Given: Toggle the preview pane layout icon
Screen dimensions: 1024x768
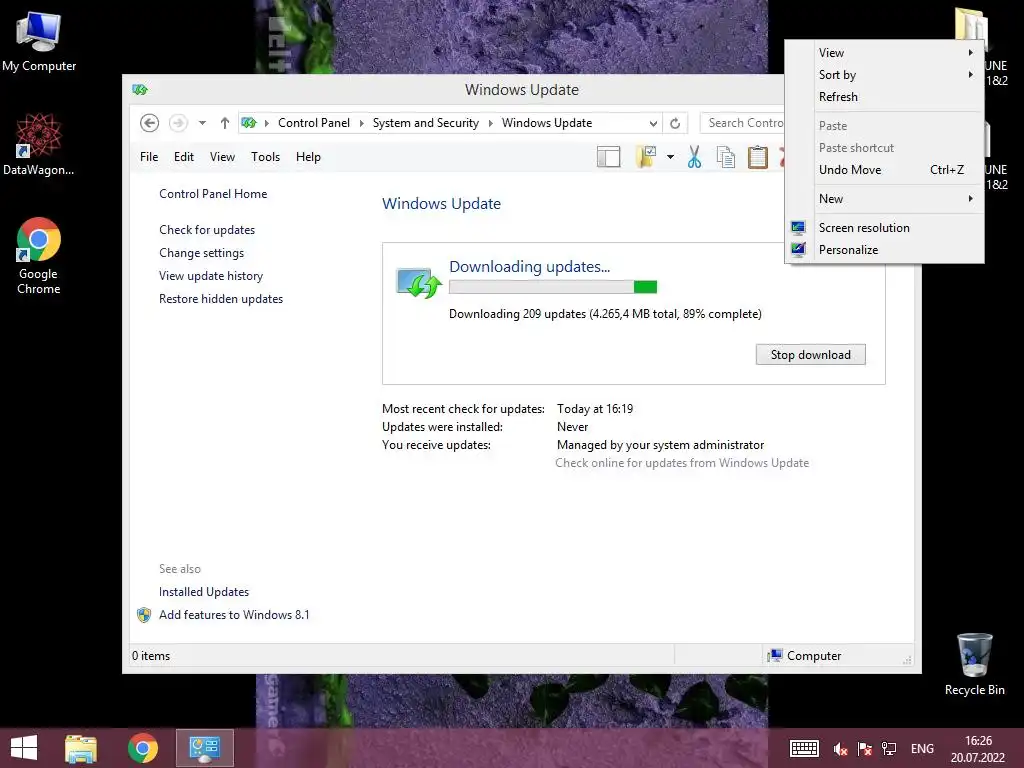Looking at the screenshot, I should point(608,157).
